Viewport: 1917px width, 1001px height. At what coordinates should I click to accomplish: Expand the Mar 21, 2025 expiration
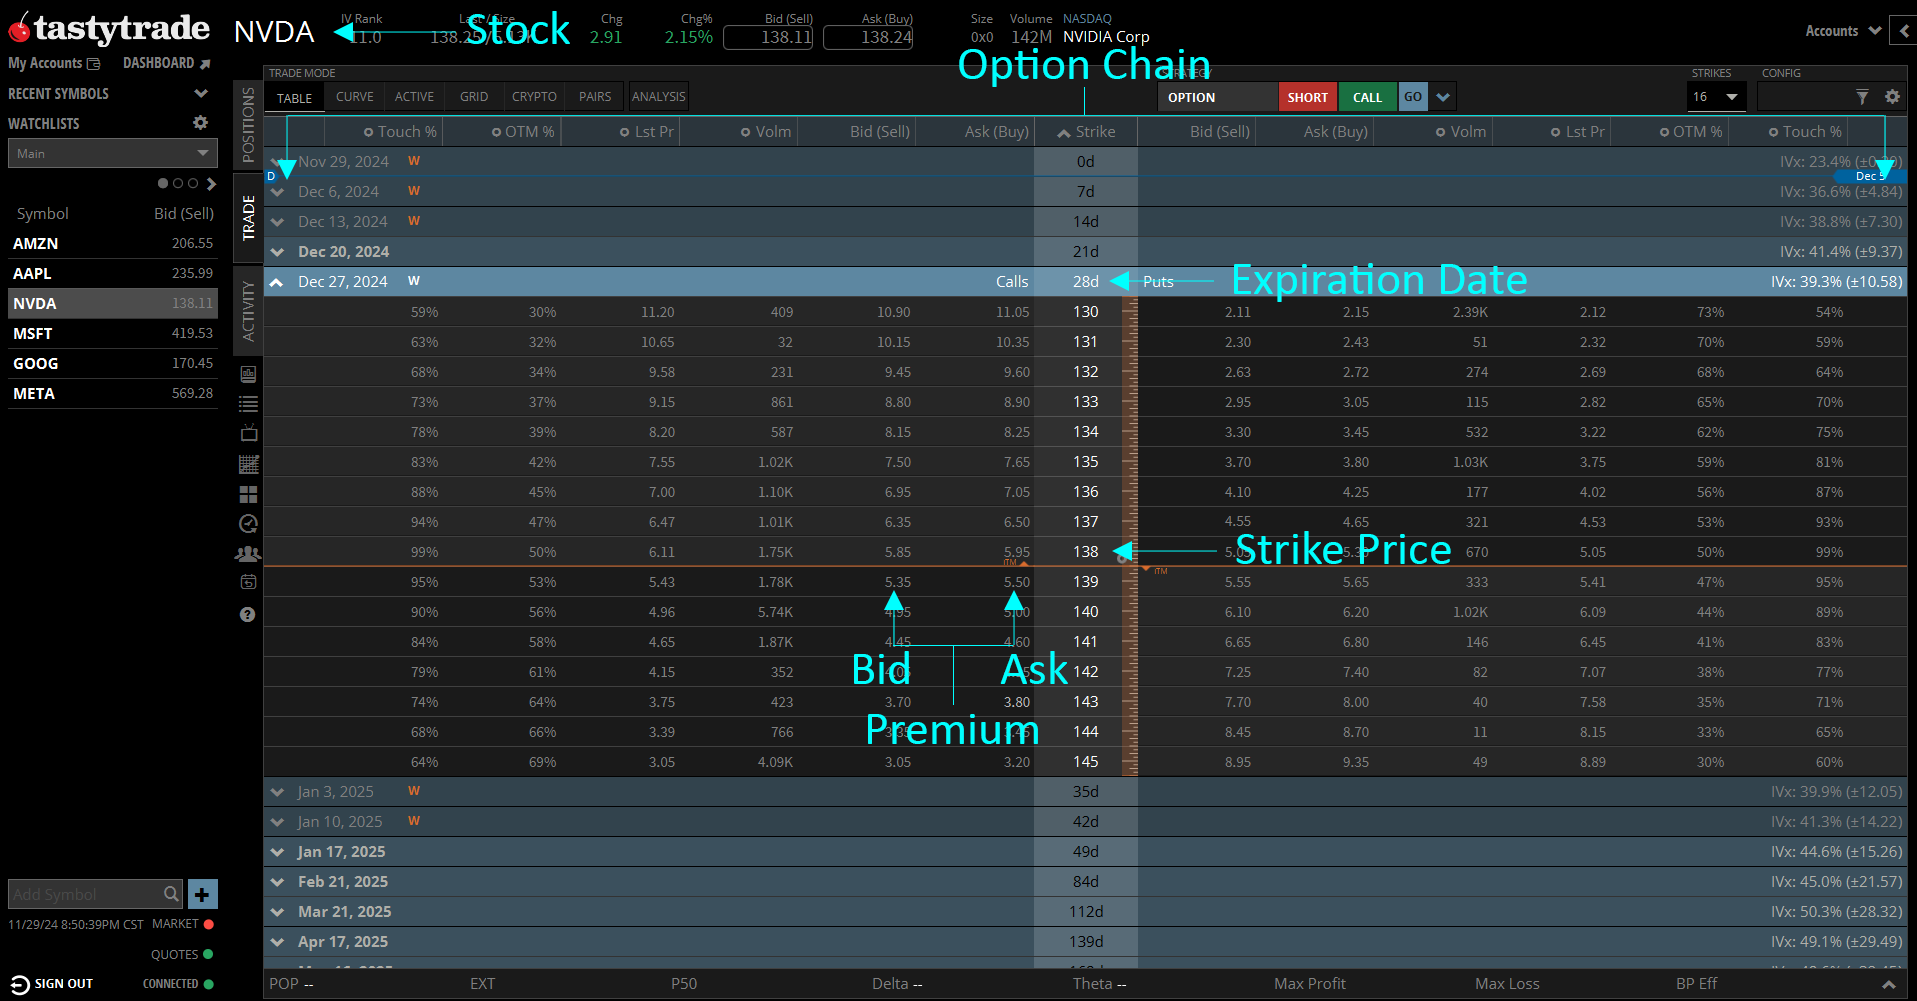point(277,912)
